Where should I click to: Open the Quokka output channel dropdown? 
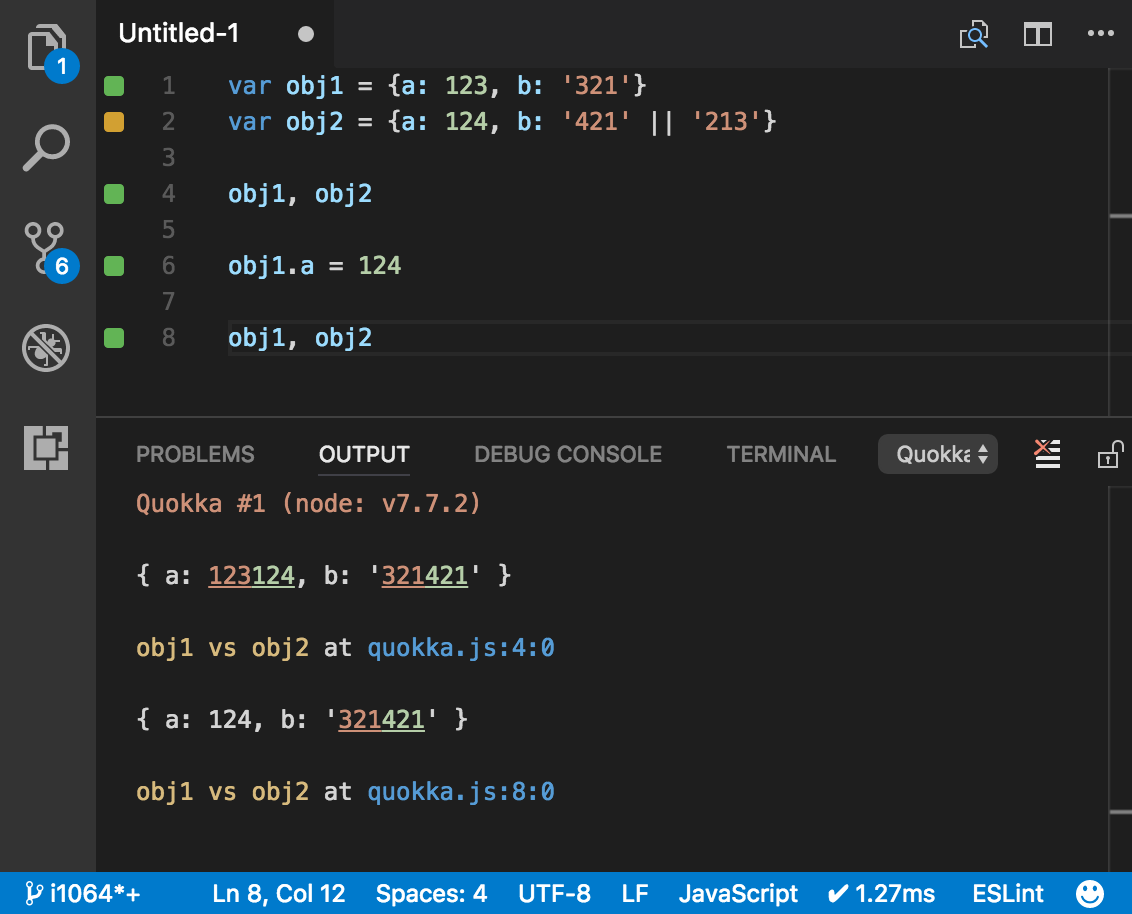[937, 453]
